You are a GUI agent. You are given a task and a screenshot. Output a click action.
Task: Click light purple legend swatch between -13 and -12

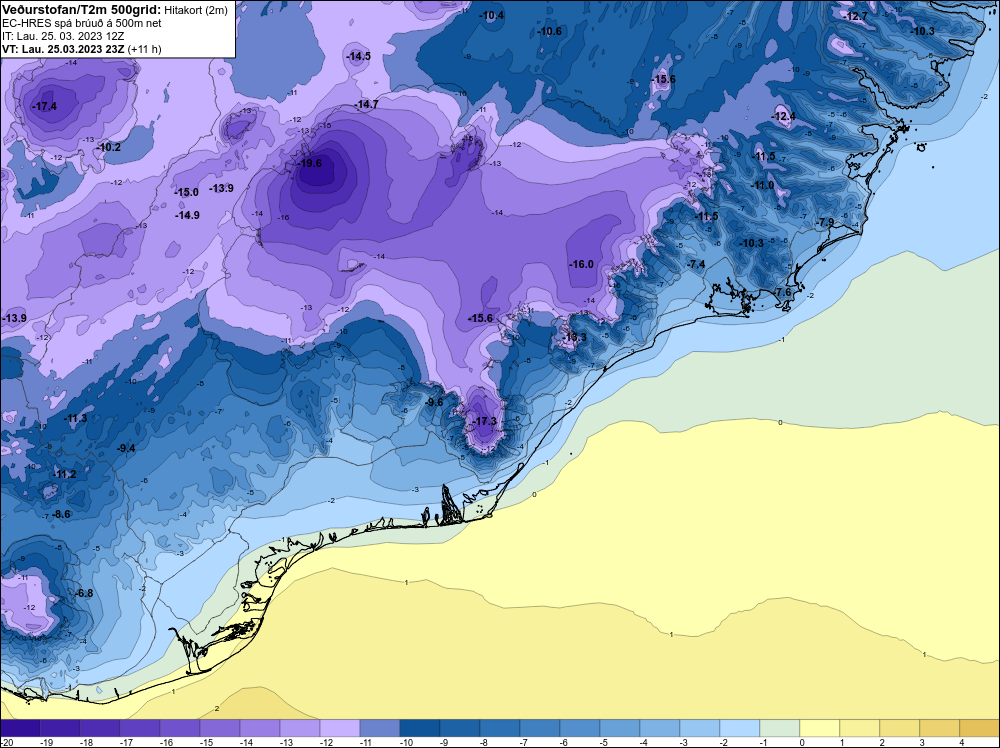[300, 728]
